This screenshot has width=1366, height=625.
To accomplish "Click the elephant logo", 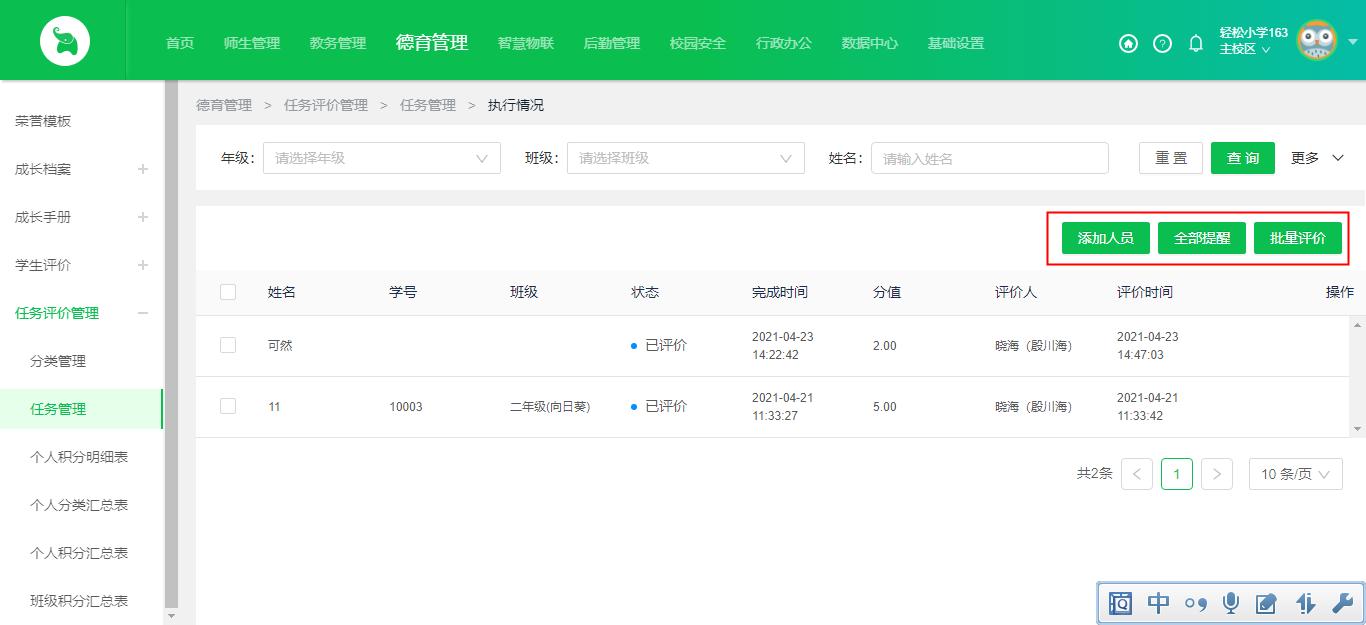I will (x=64, y=40).
